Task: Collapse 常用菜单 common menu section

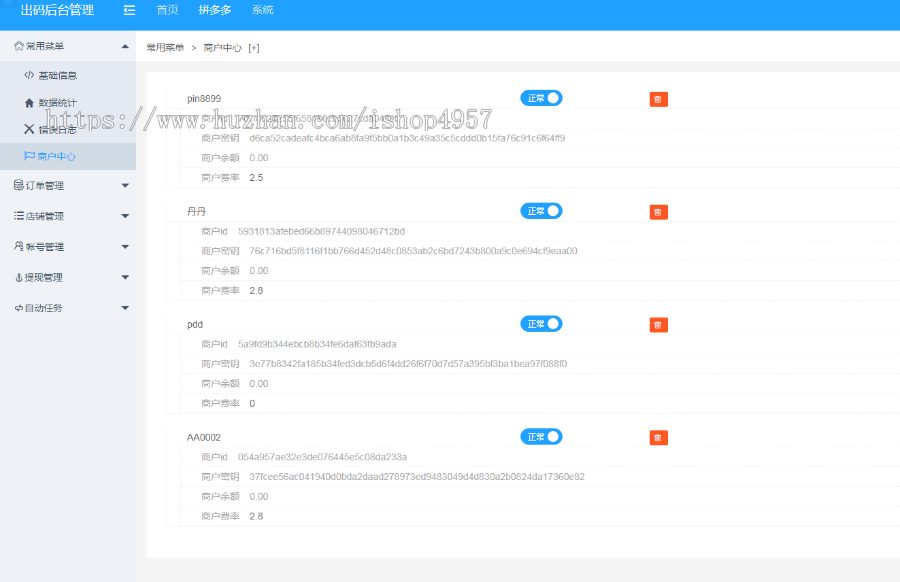Action: [67, 45]
